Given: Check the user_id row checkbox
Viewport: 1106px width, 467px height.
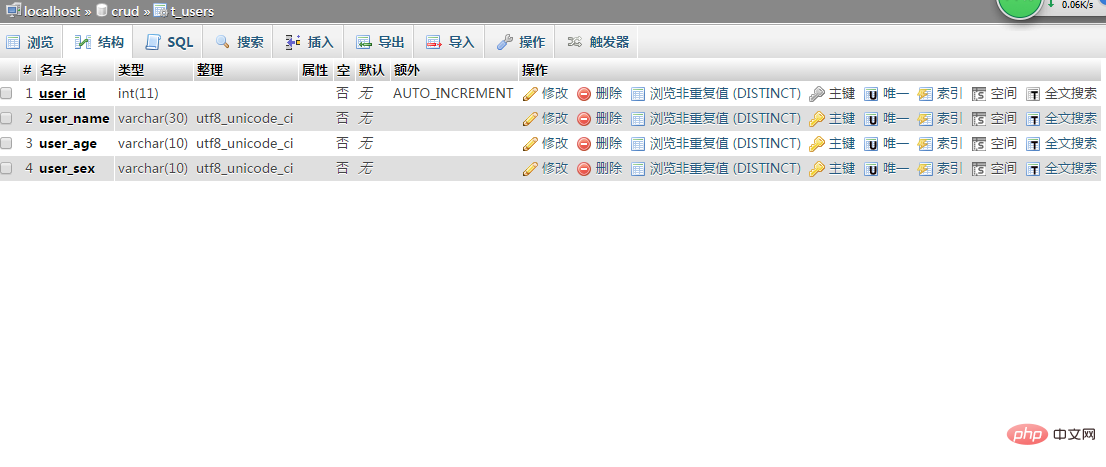Looking at the screenshot, I should tap(7, 93).
